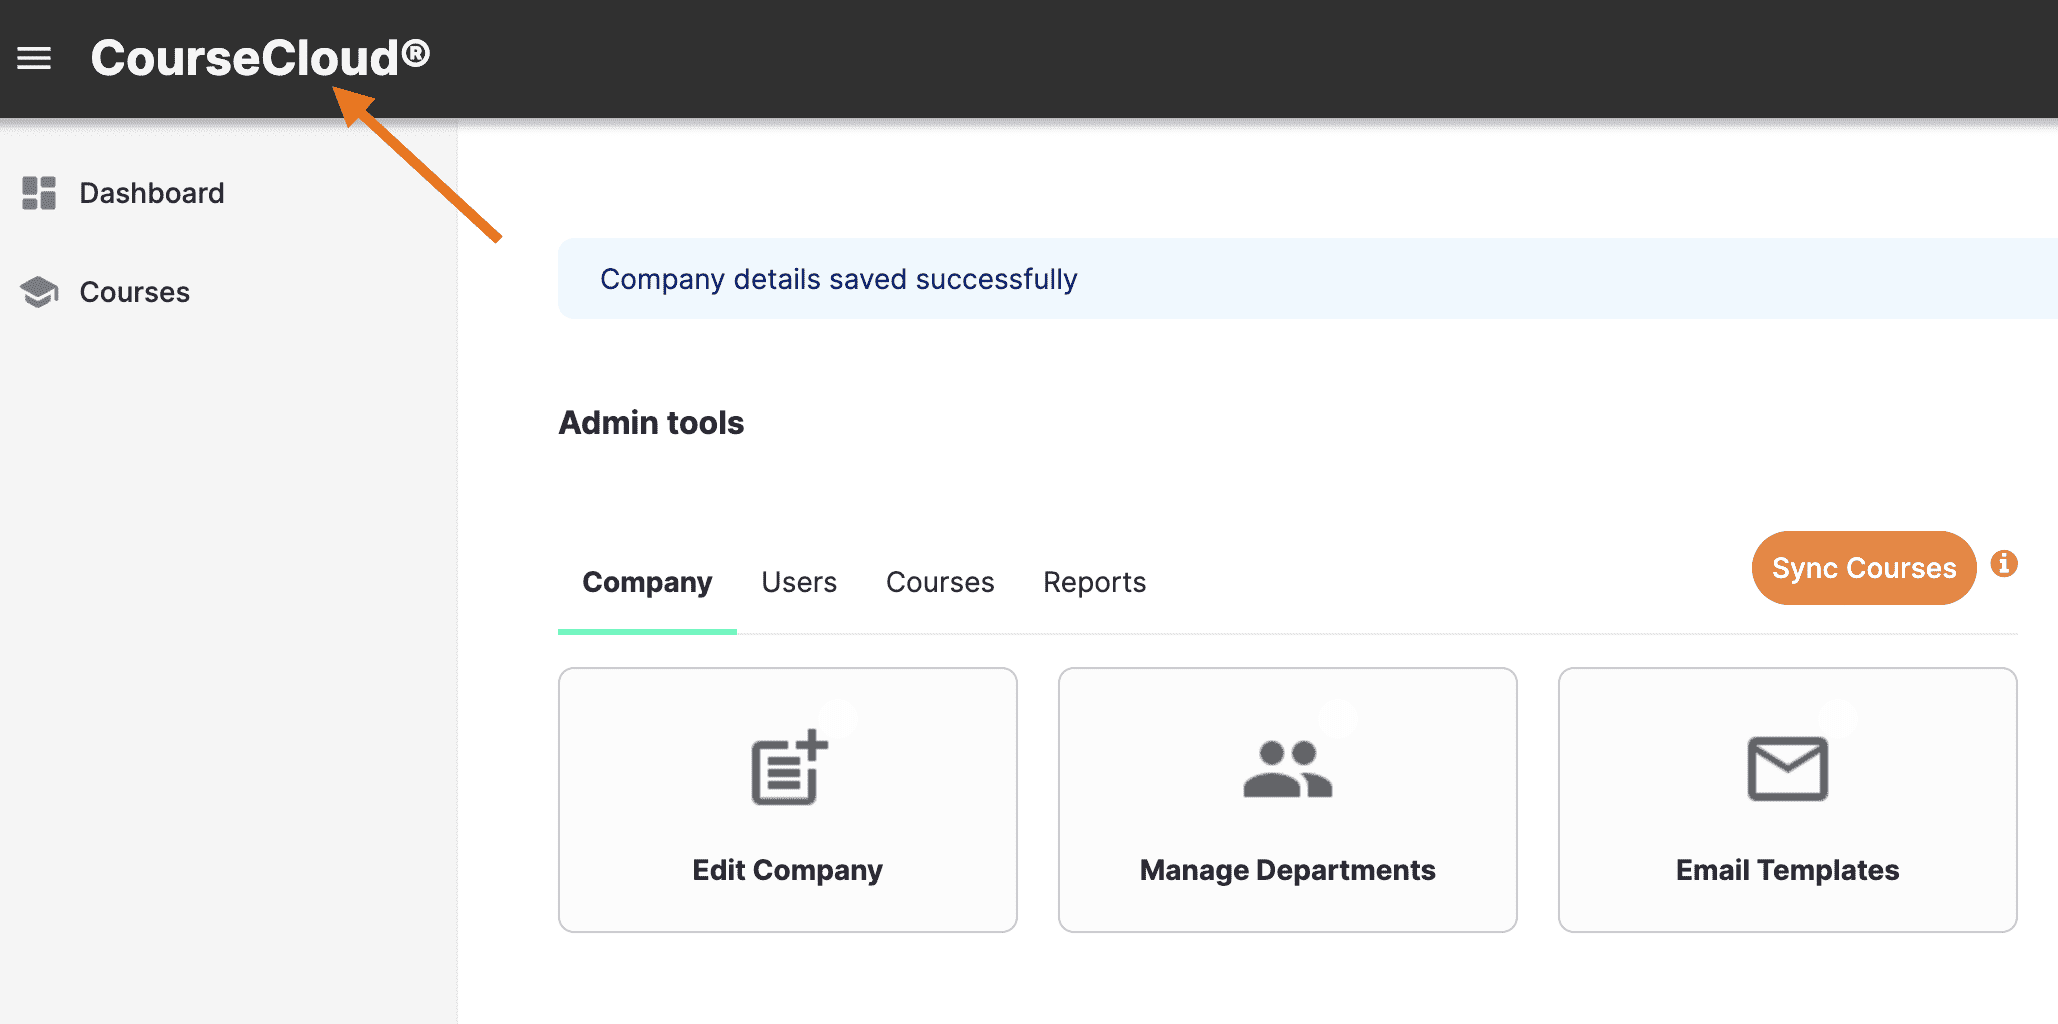The image size is (2058, 1024).
Task: Go to Dashboard in sidebar
Action: point(152,193)
